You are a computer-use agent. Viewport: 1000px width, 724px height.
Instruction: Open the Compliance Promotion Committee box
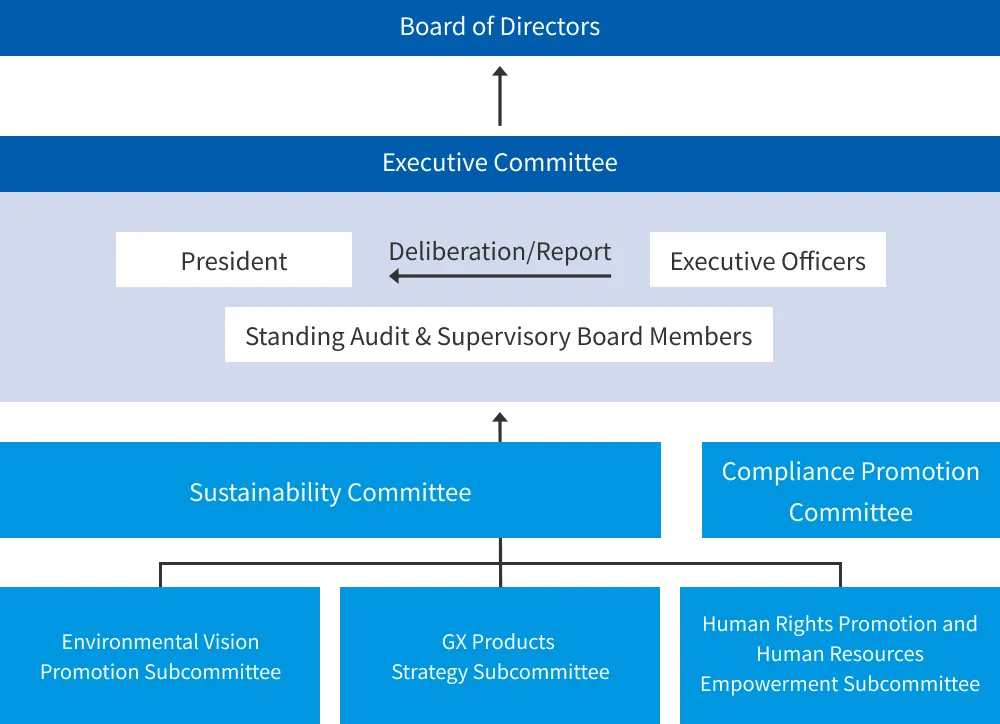click(849, 491)
